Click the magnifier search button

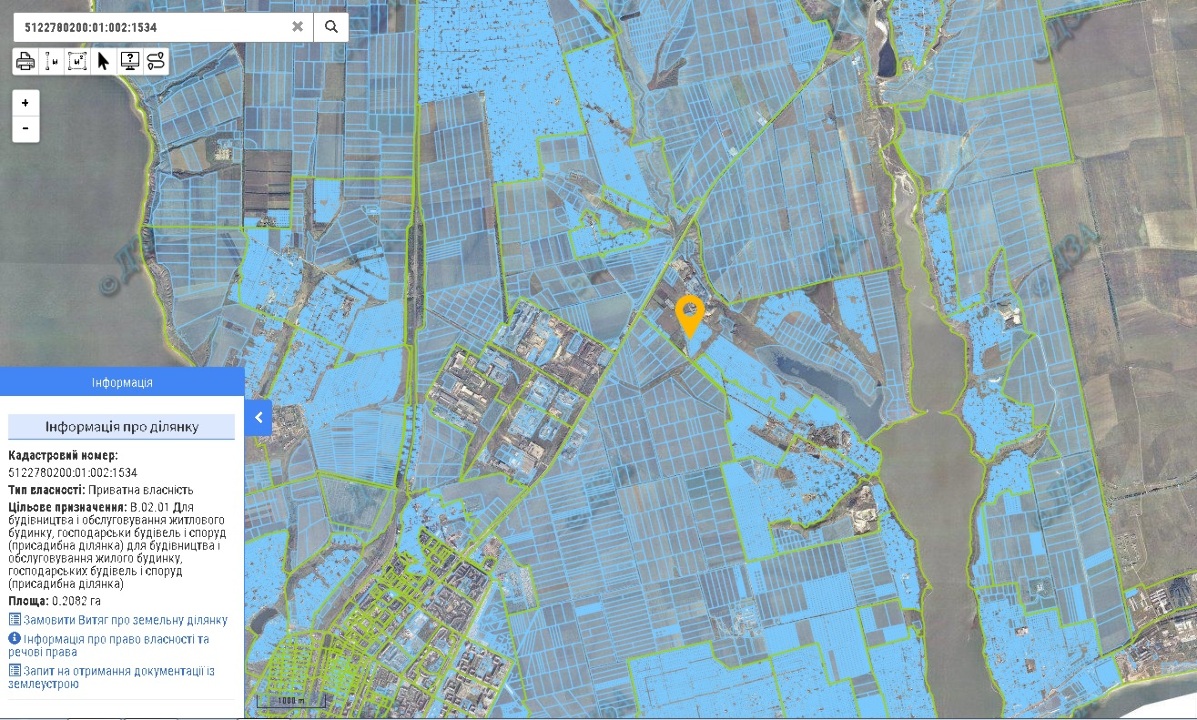point(331,27)
